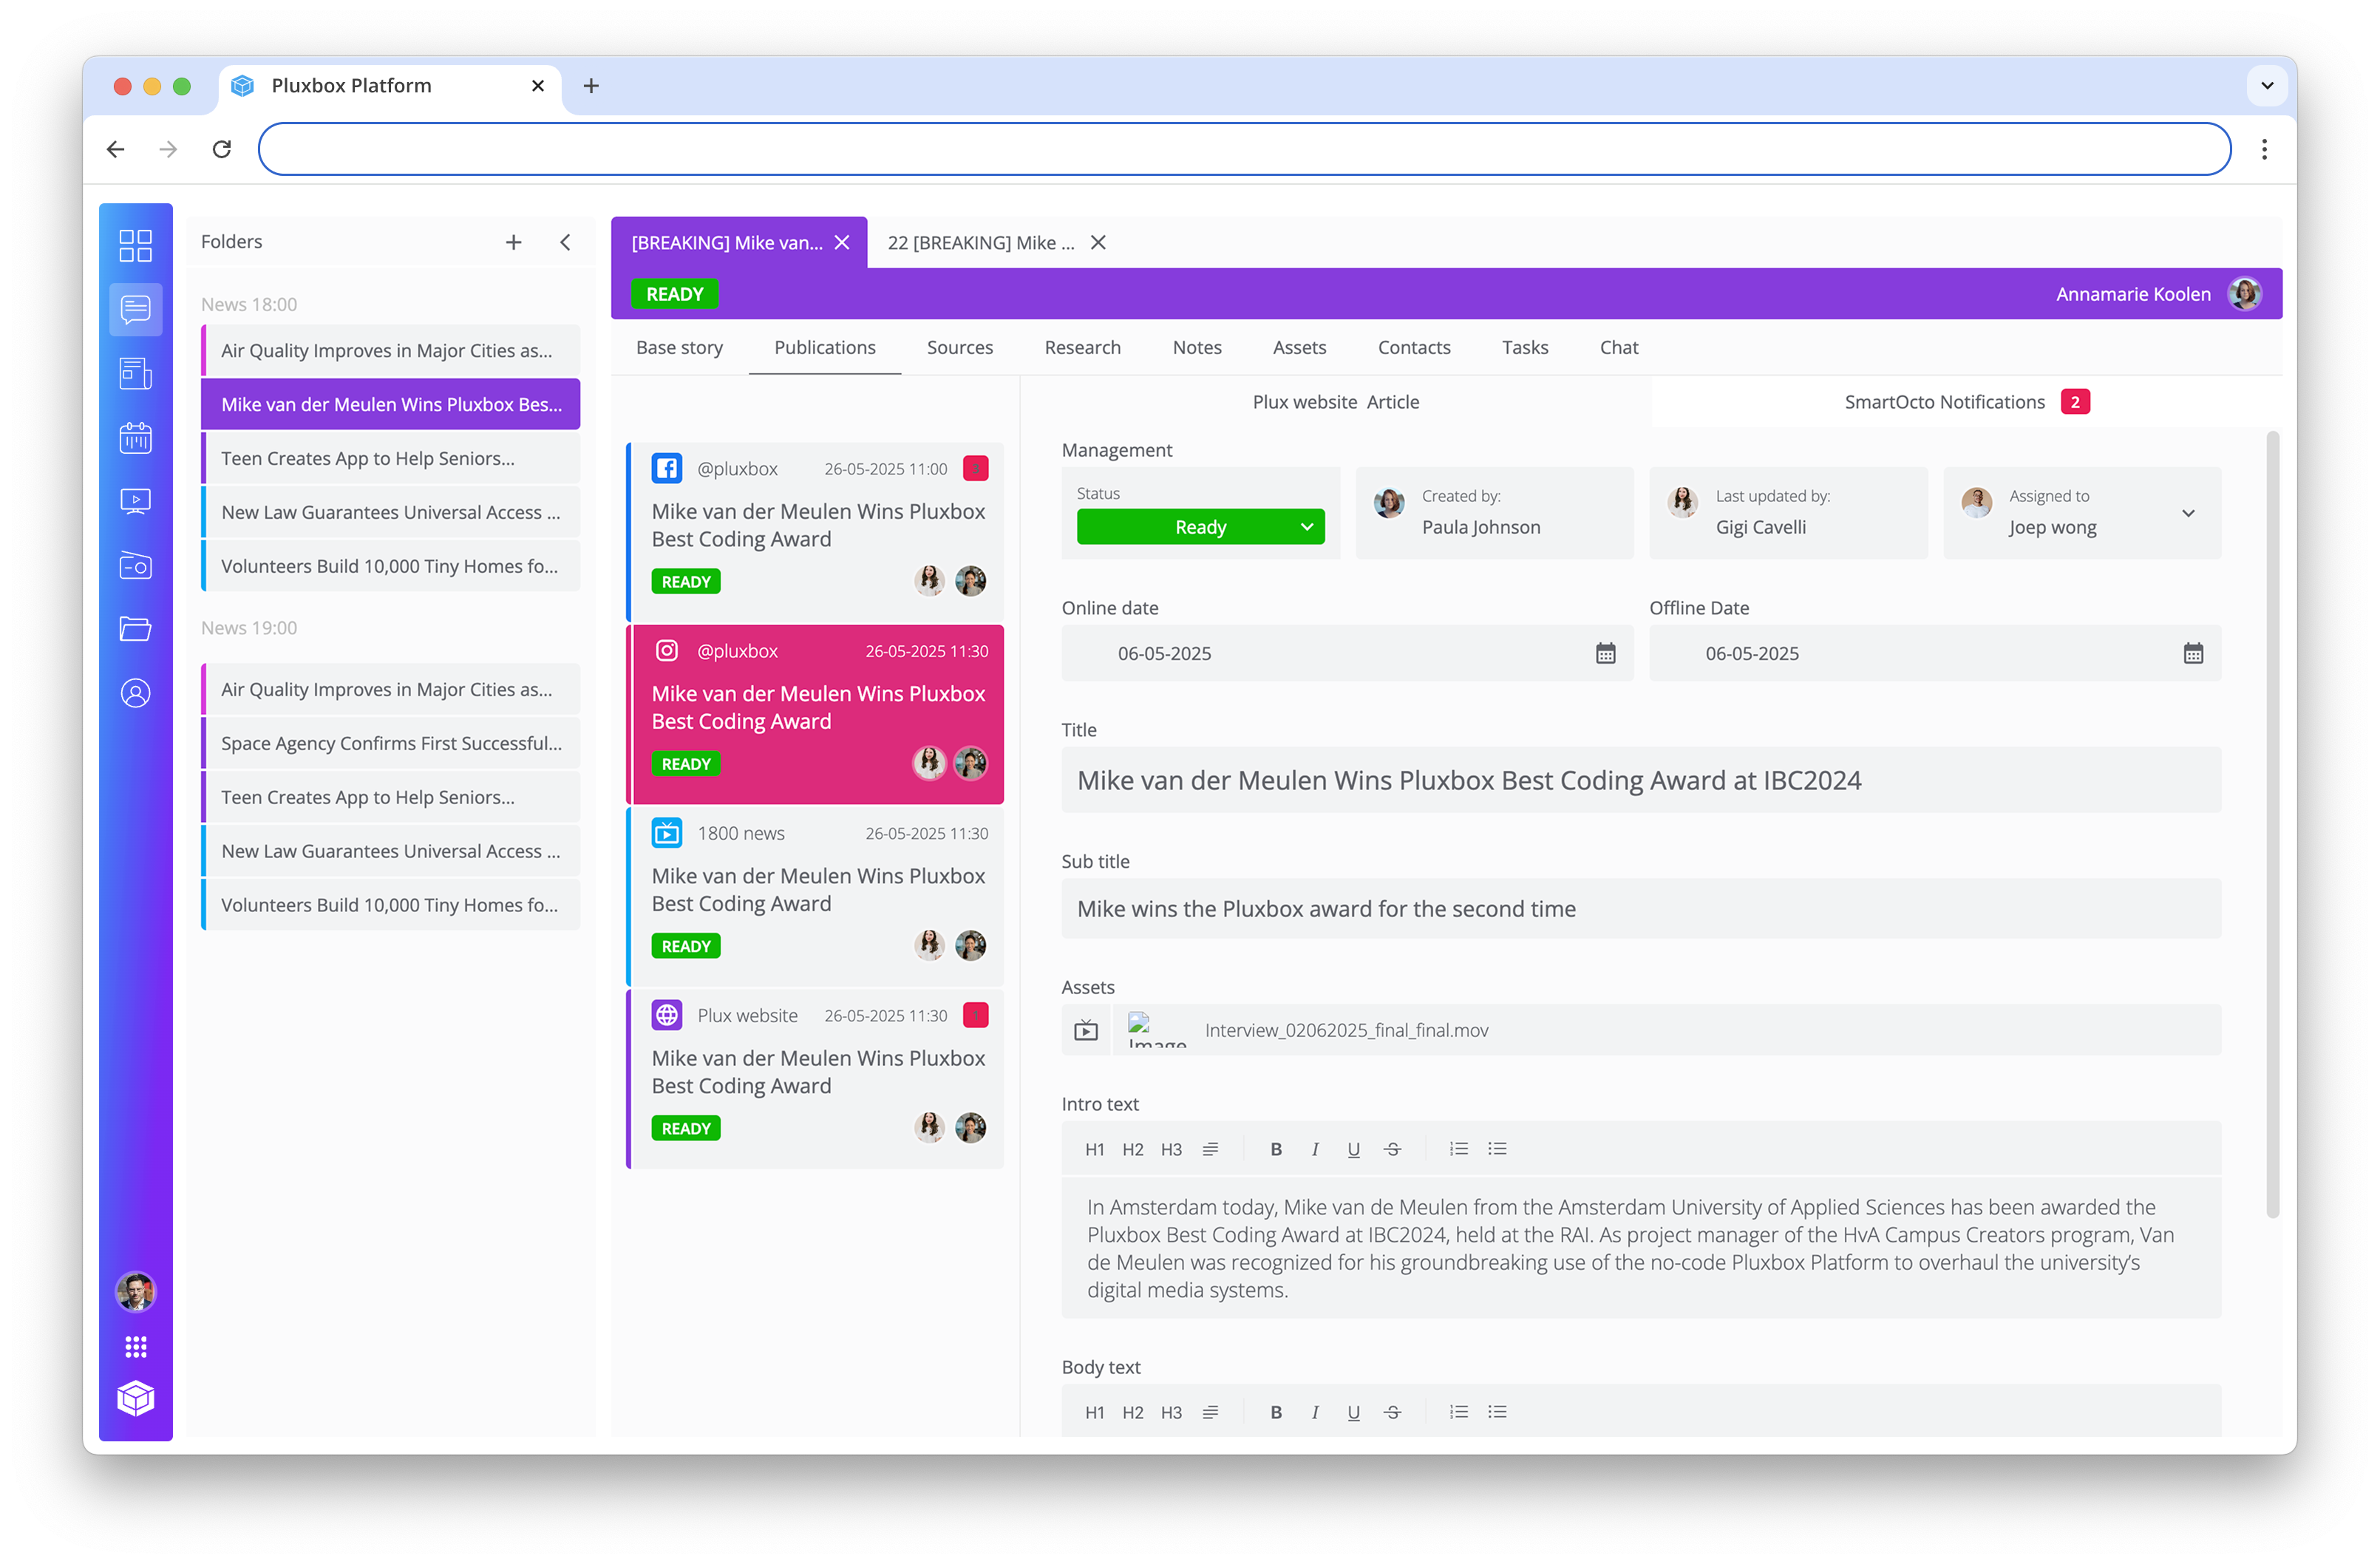This screenshot has width=2380, height=1564.
Task: Toggle H2 heading in the Body text toolbar
Action: (1132, 1412)
